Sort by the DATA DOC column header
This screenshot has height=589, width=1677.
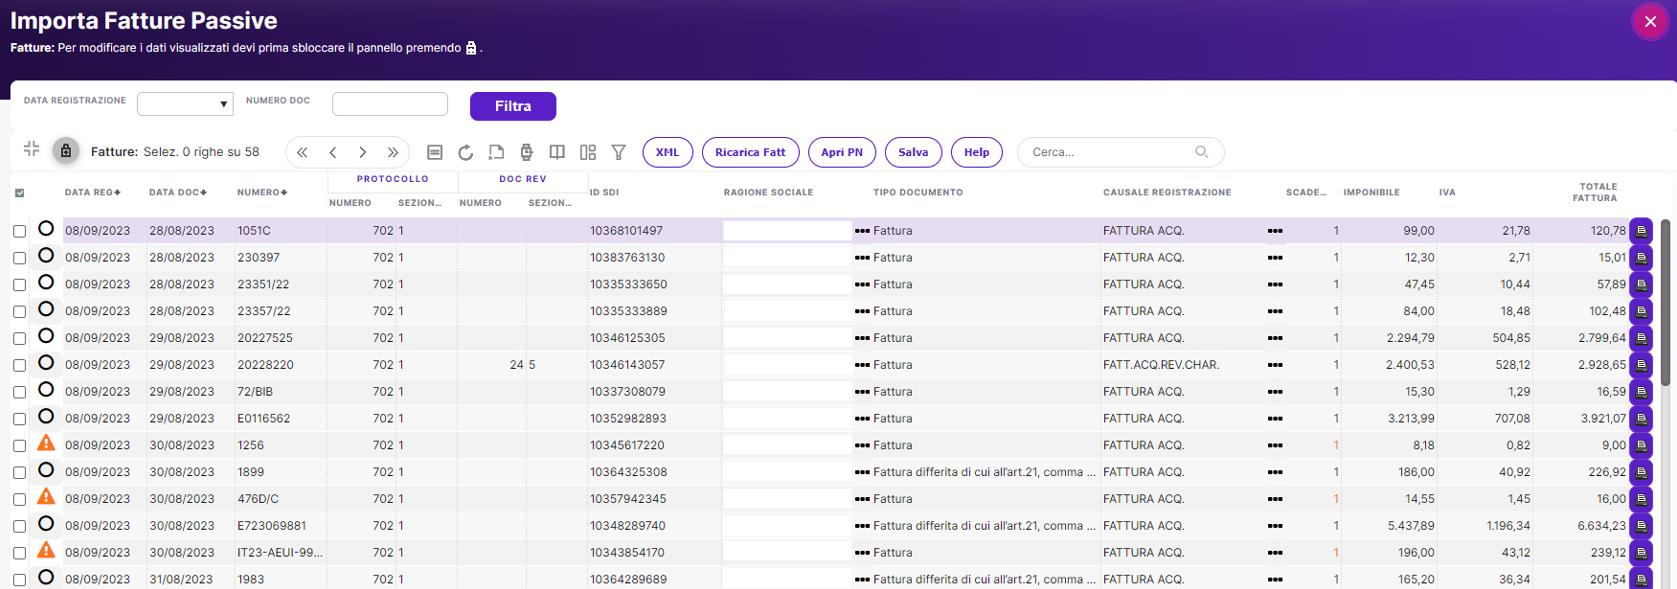coord(178,192)
